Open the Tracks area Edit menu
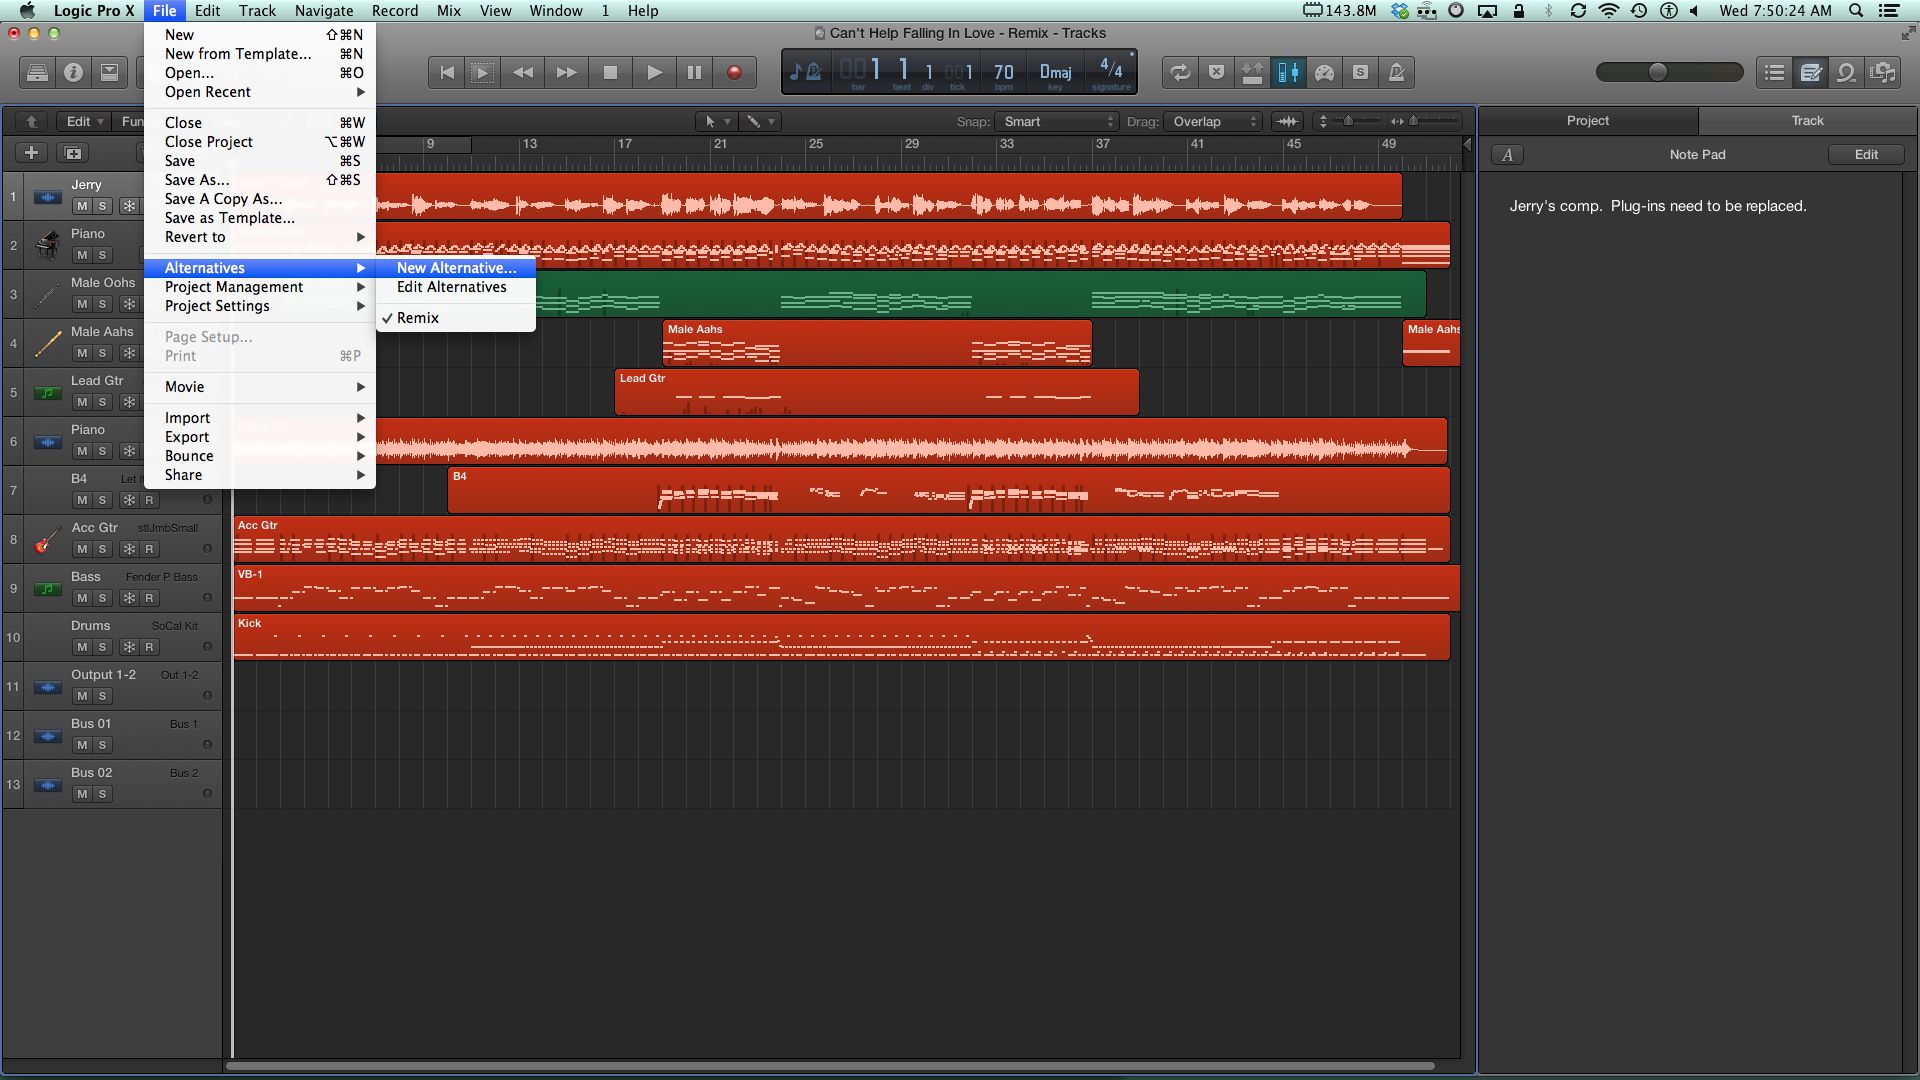The height and width of the screenshot is (1080, 1920). (84, 121)
